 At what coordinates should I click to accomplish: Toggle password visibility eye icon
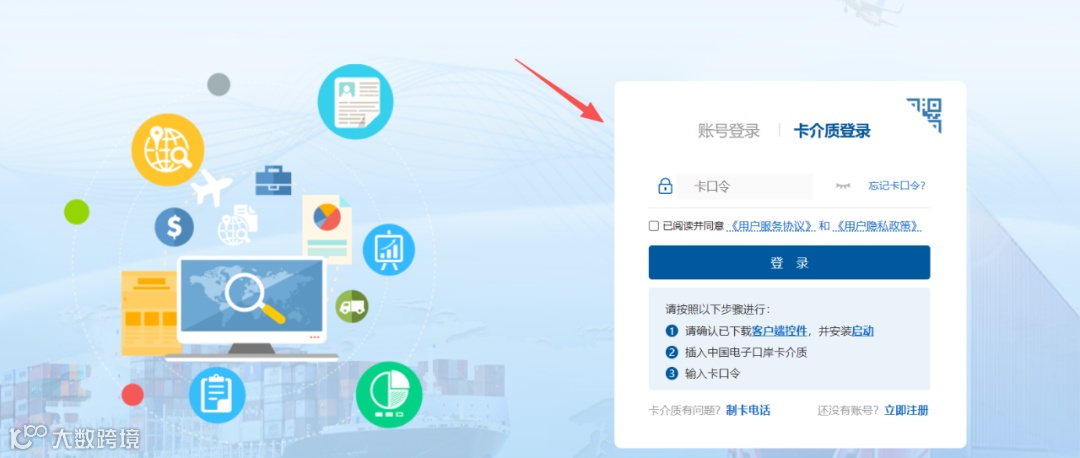(843, 186)
